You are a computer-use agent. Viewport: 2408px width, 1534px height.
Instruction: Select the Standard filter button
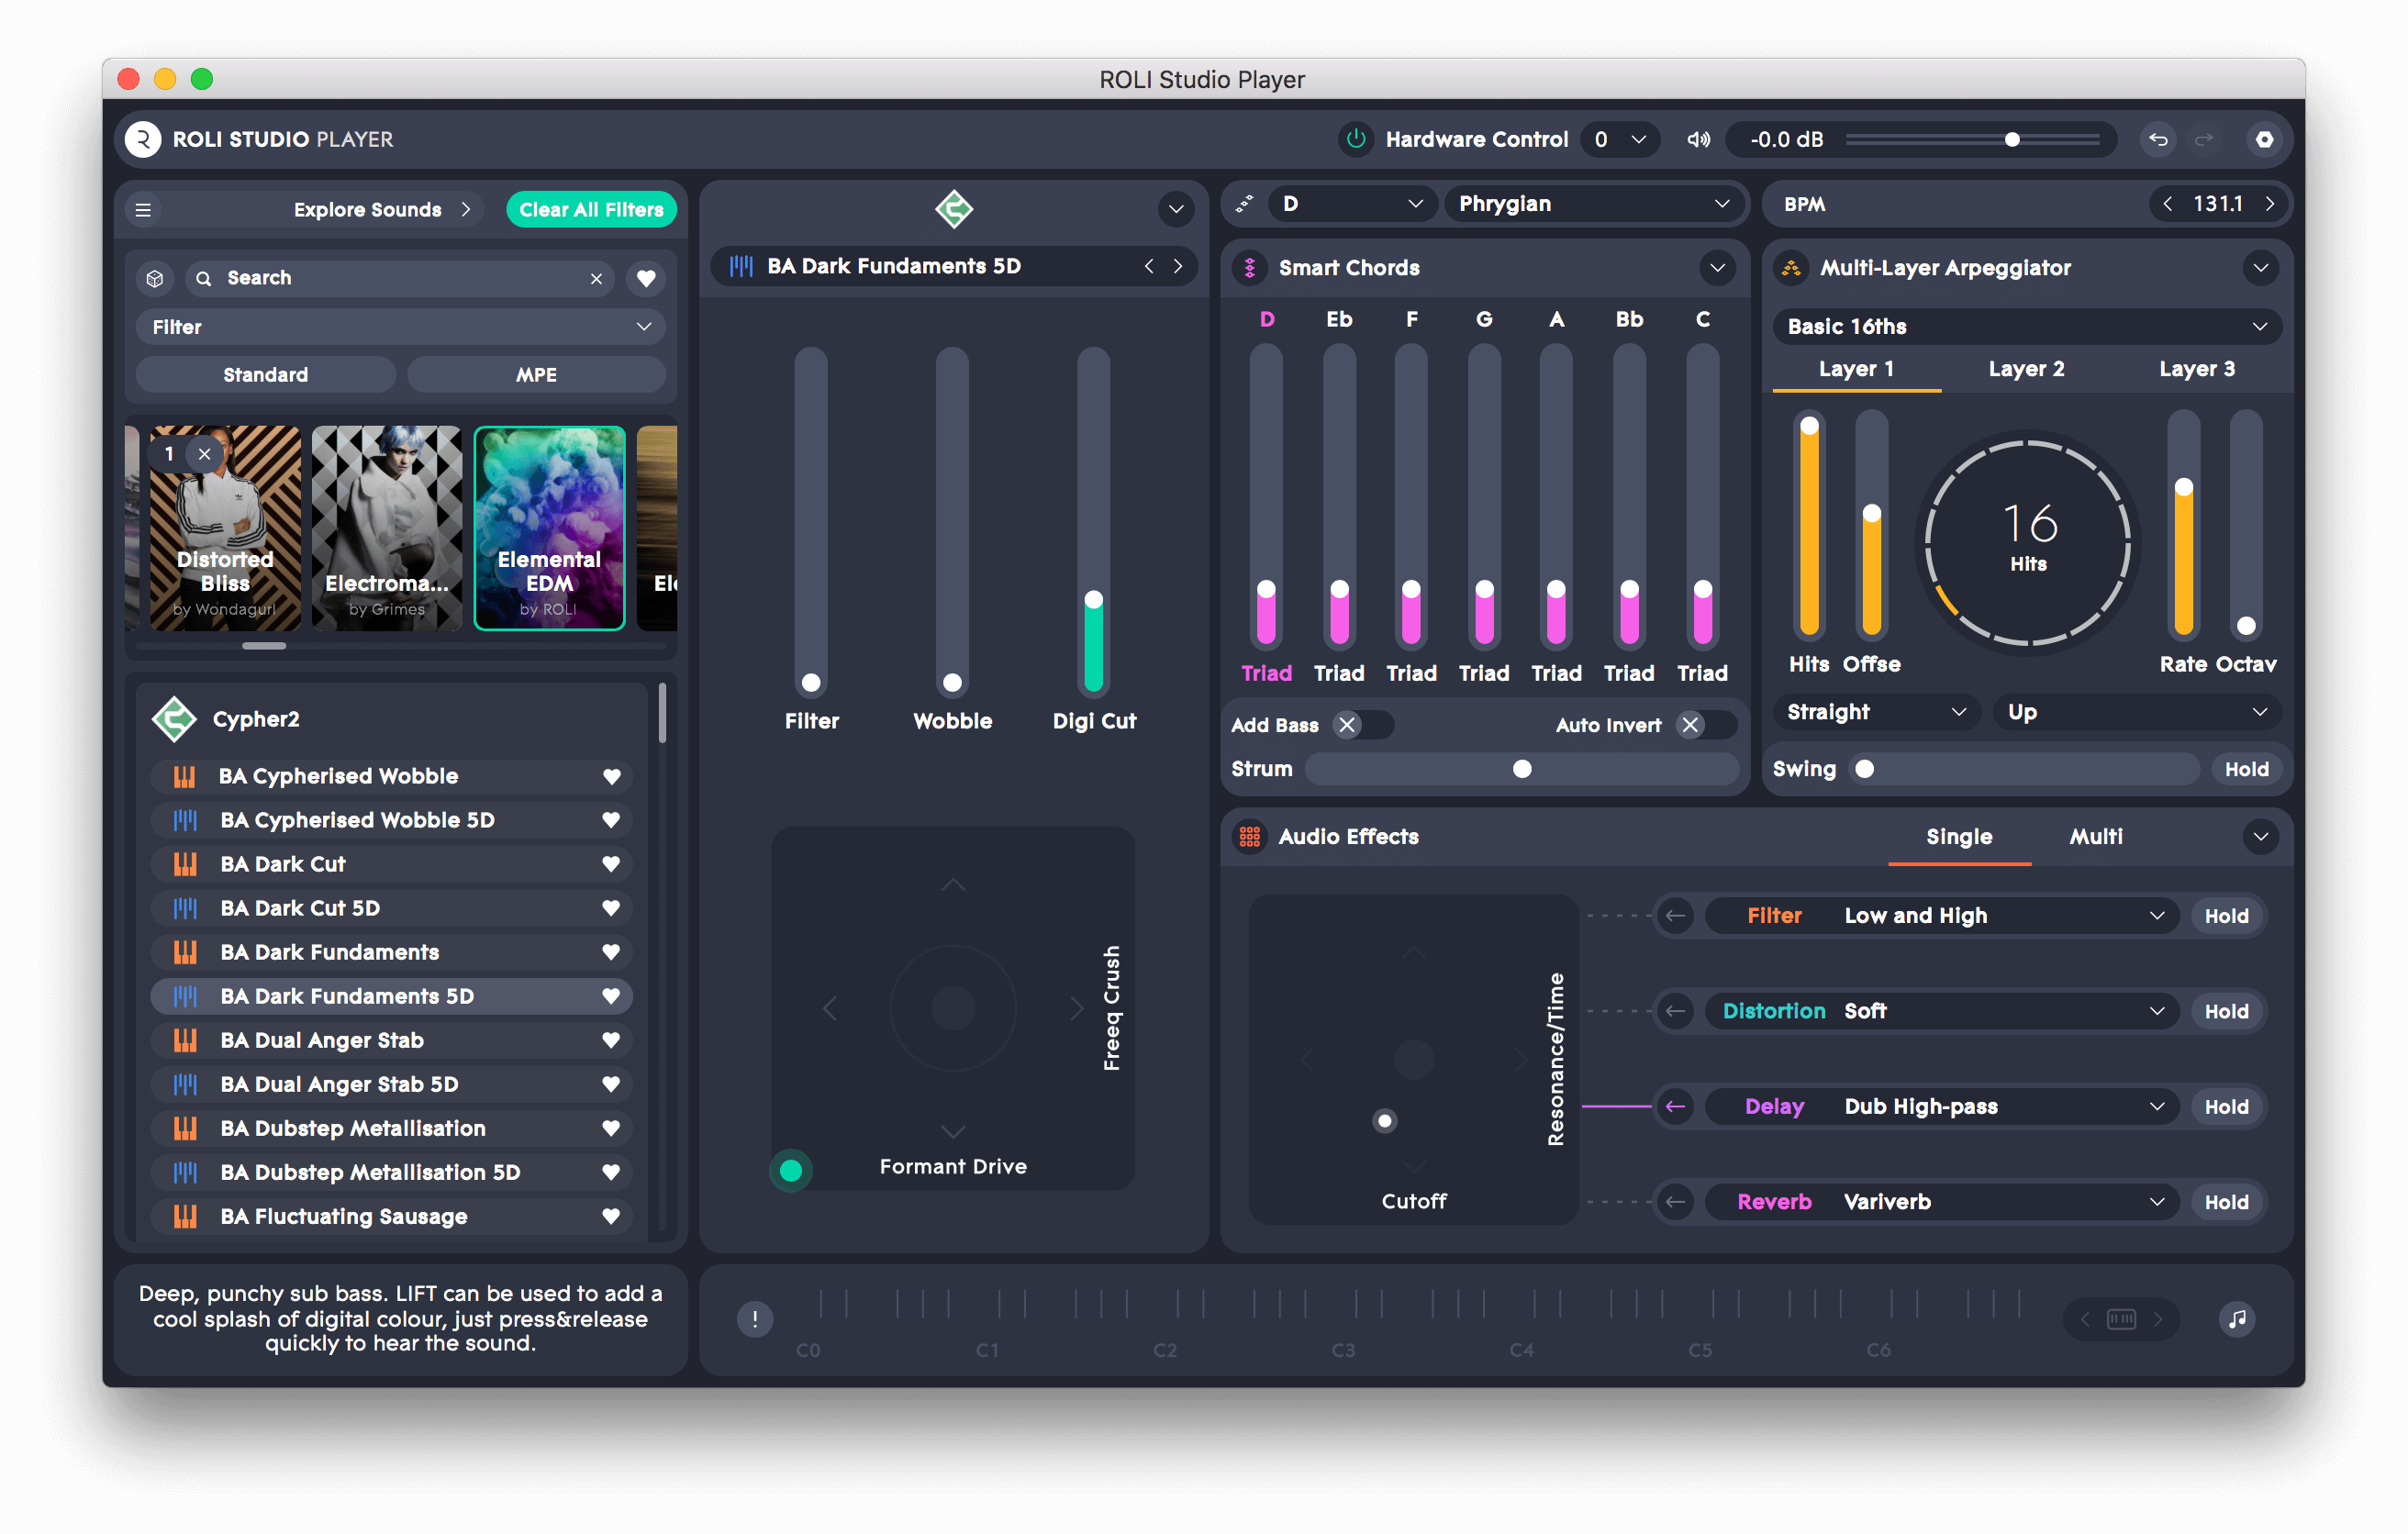click(265, 374)
